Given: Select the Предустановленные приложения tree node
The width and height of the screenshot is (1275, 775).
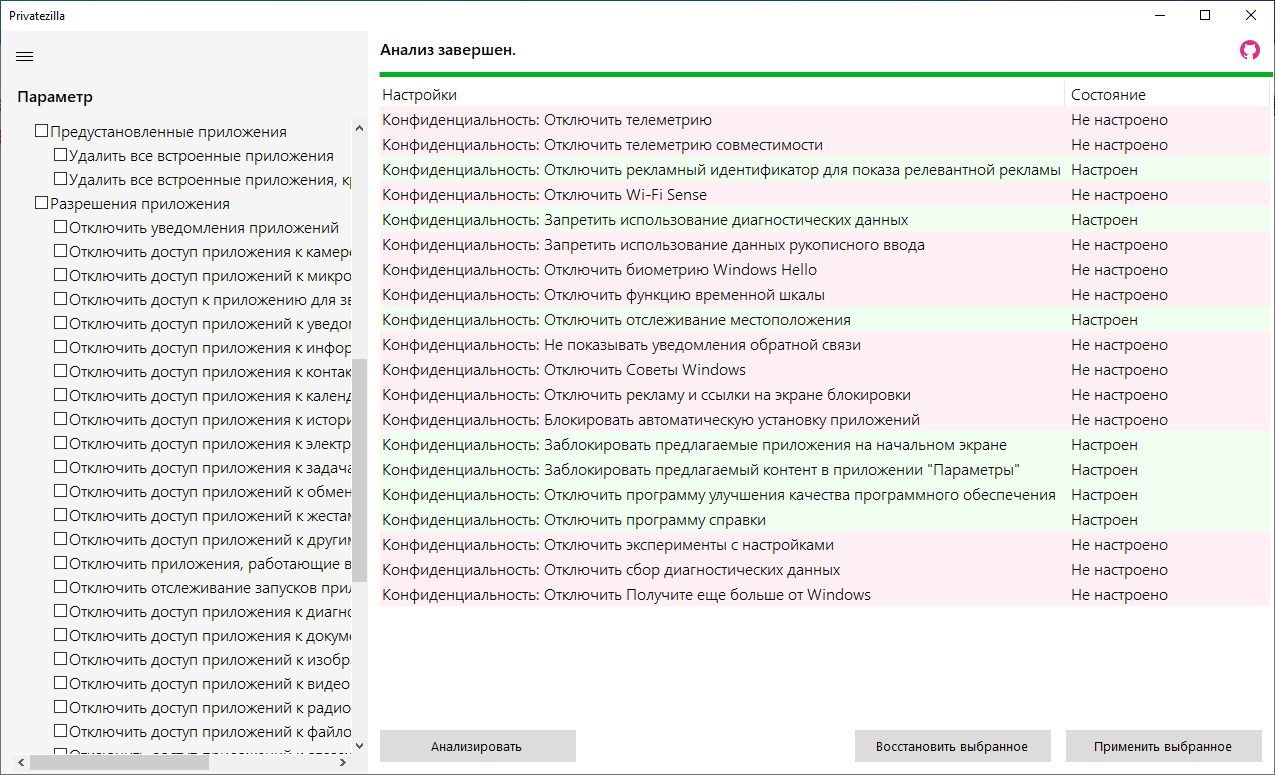Looking at the screenshot, I should pyautogui.click(x=168, y=131).
